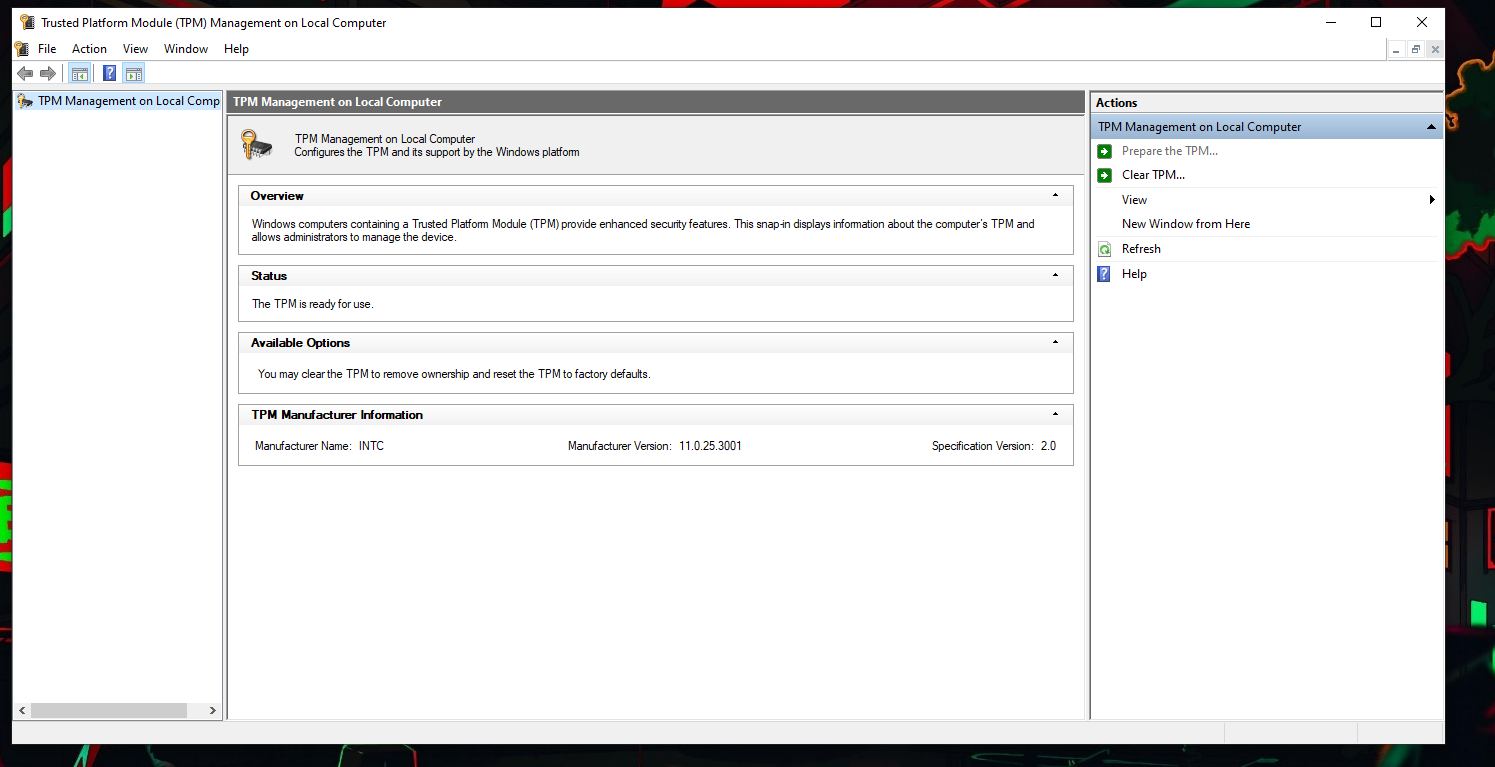Screen dimensions: 1495x767
Task: Click the Back arrow toolbar icon
Action: point(25,73)
